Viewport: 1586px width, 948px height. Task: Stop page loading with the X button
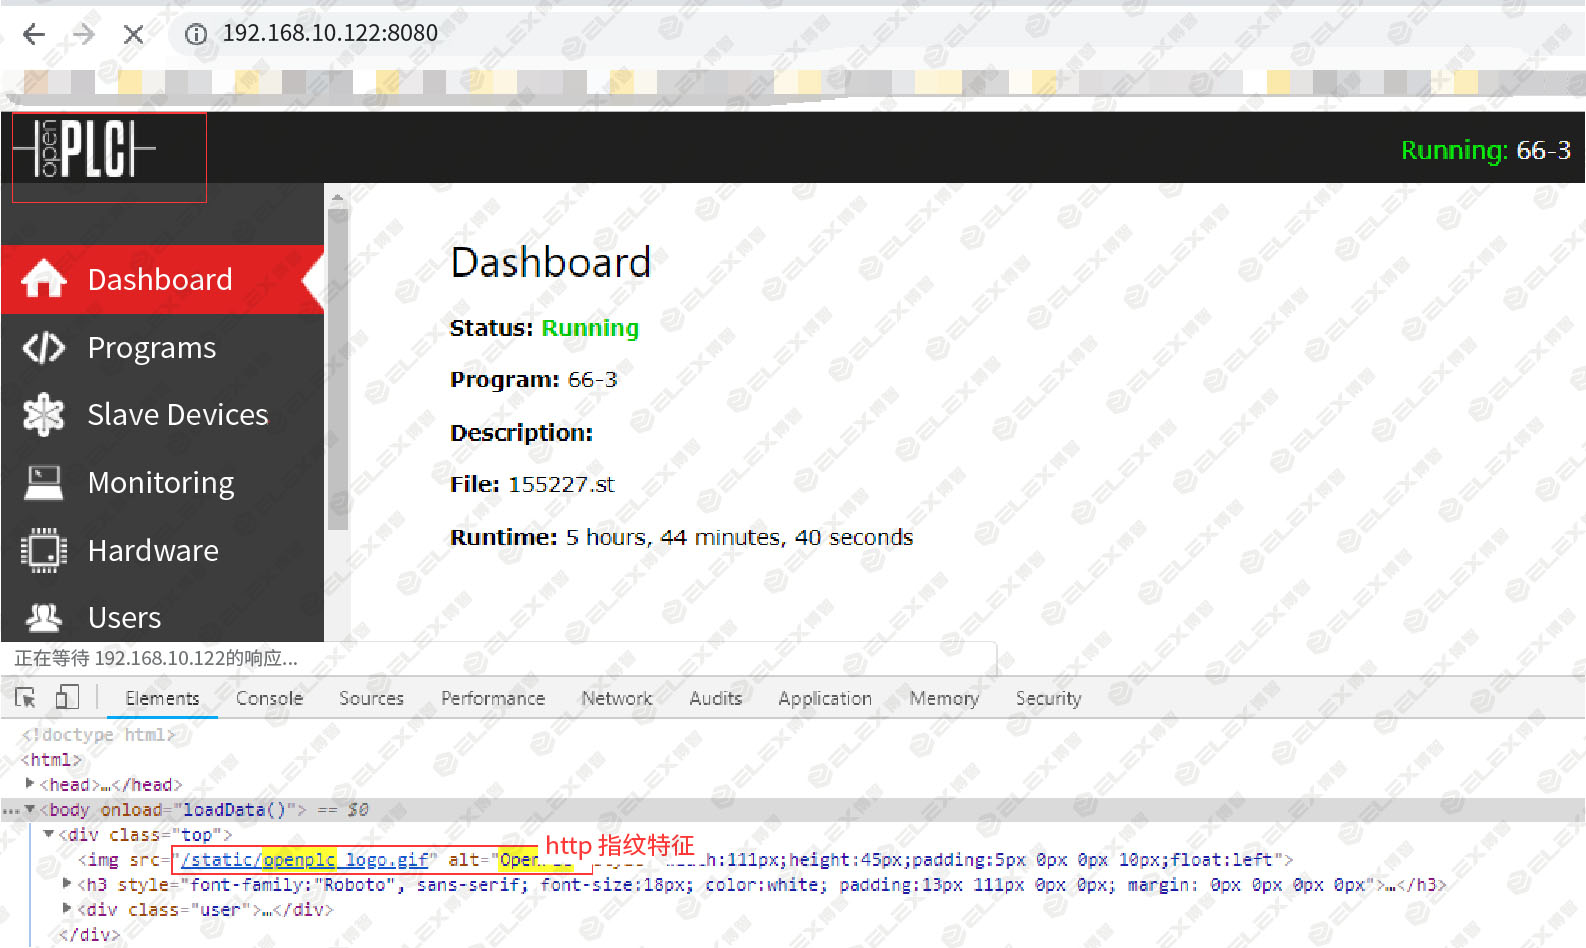(133, 34)
